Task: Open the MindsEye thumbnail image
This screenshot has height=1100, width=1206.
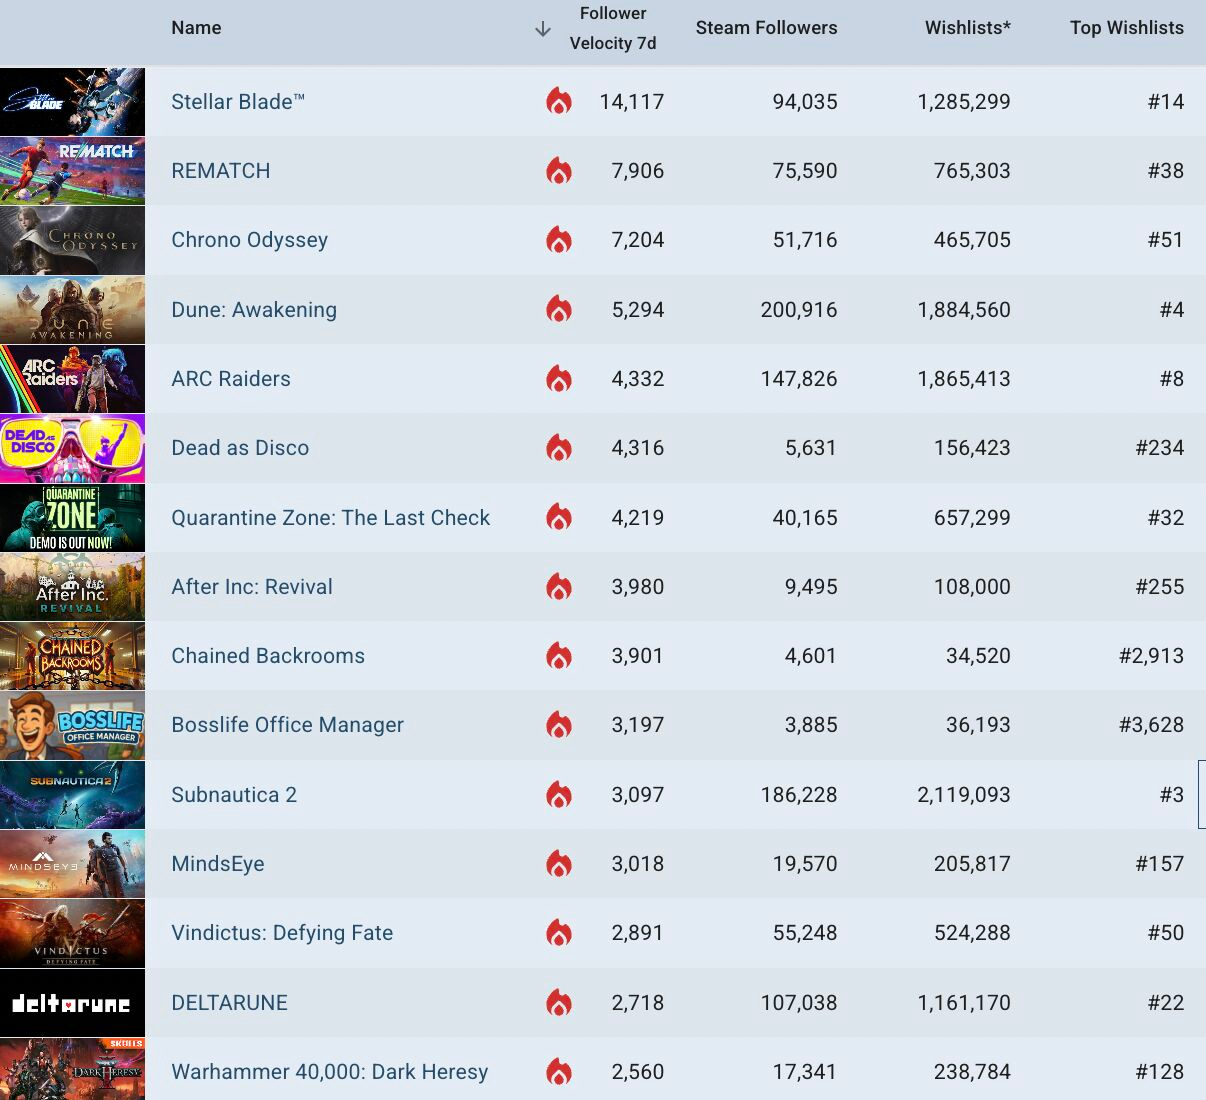Action: [72, 864]
